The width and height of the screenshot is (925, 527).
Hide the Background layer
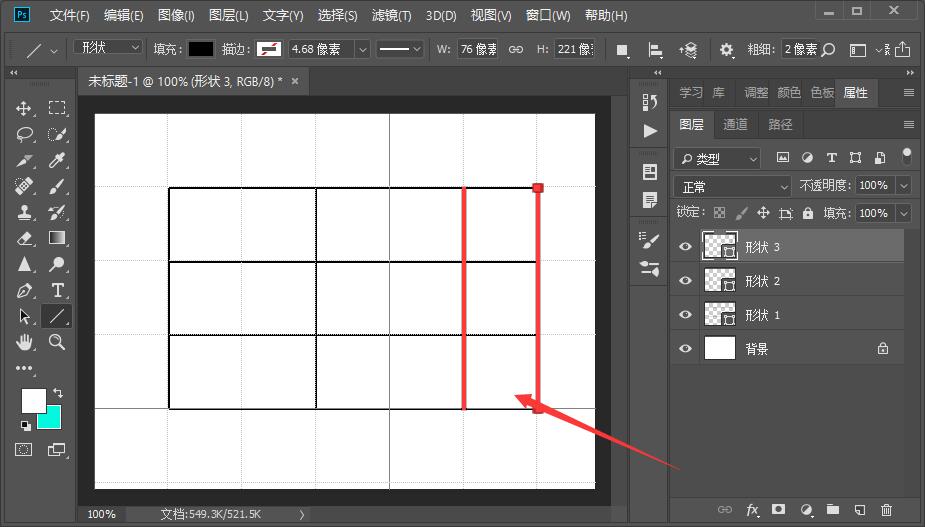tap(685, 349)
